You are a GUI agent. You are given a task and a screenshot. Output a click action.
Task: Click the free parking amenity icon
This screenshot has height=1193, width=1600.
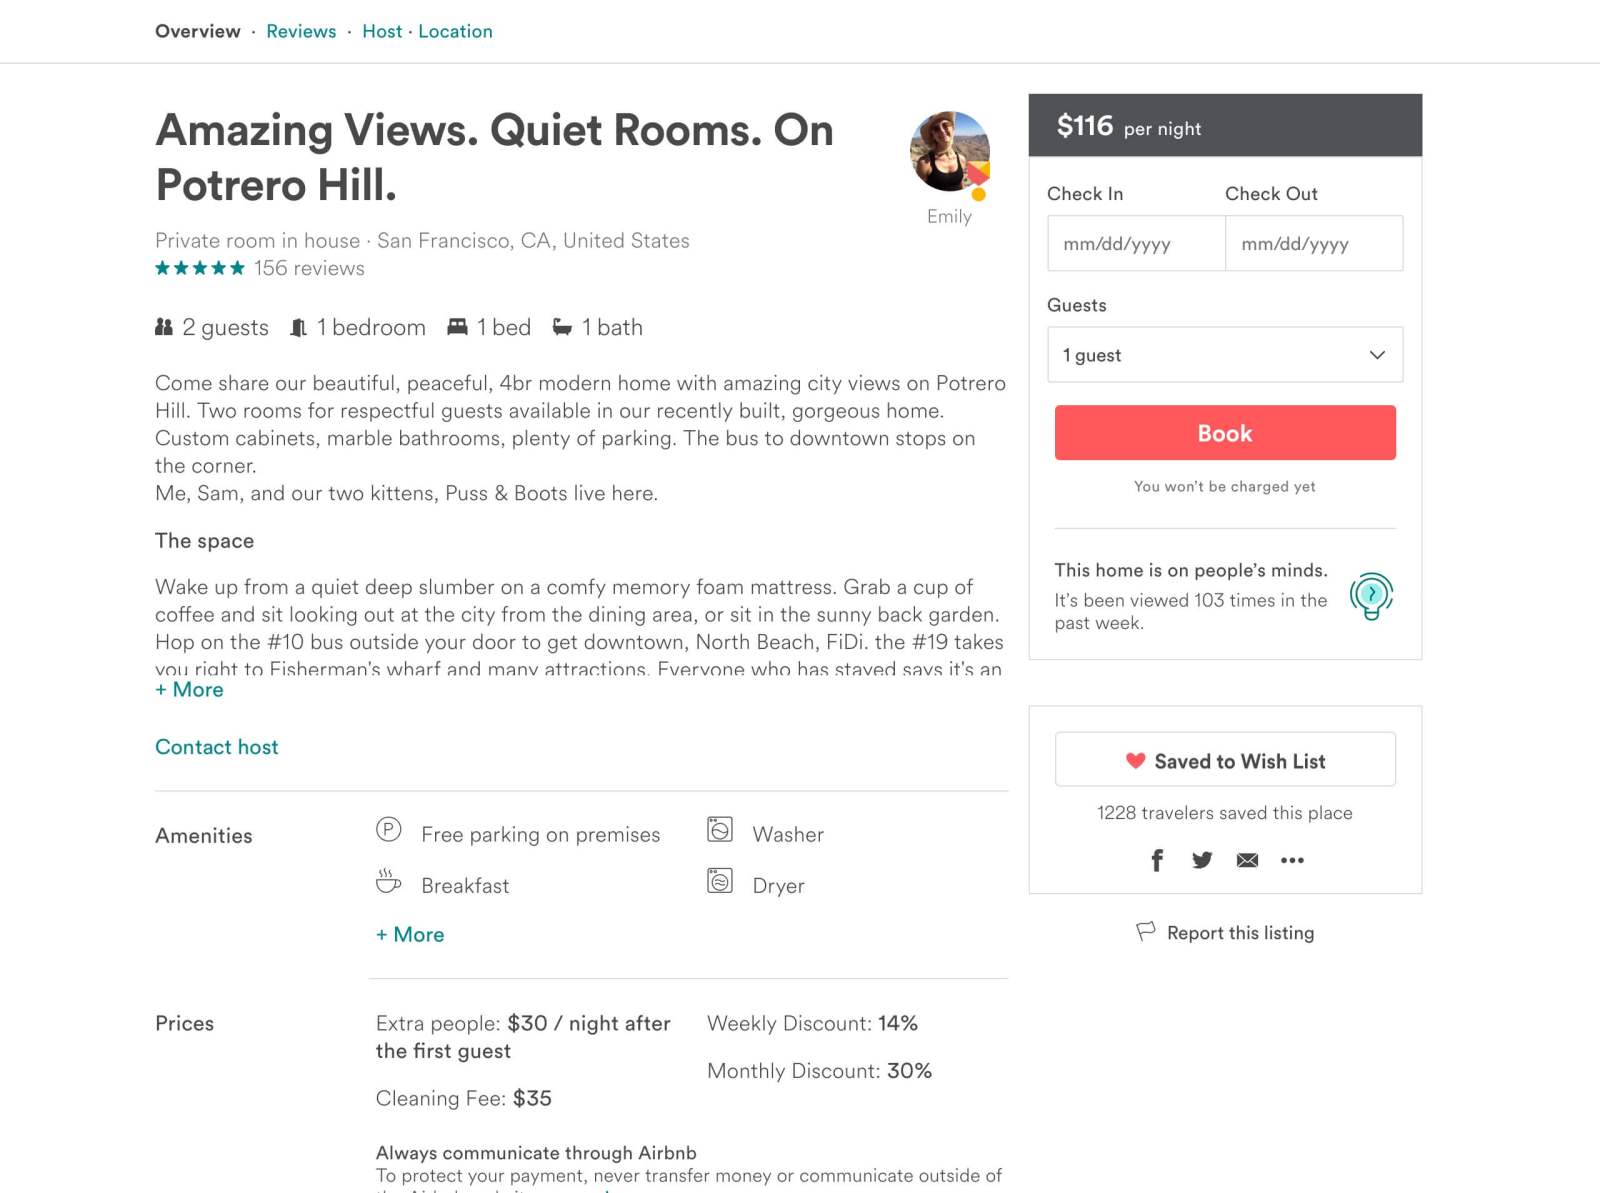click(389, 831)
